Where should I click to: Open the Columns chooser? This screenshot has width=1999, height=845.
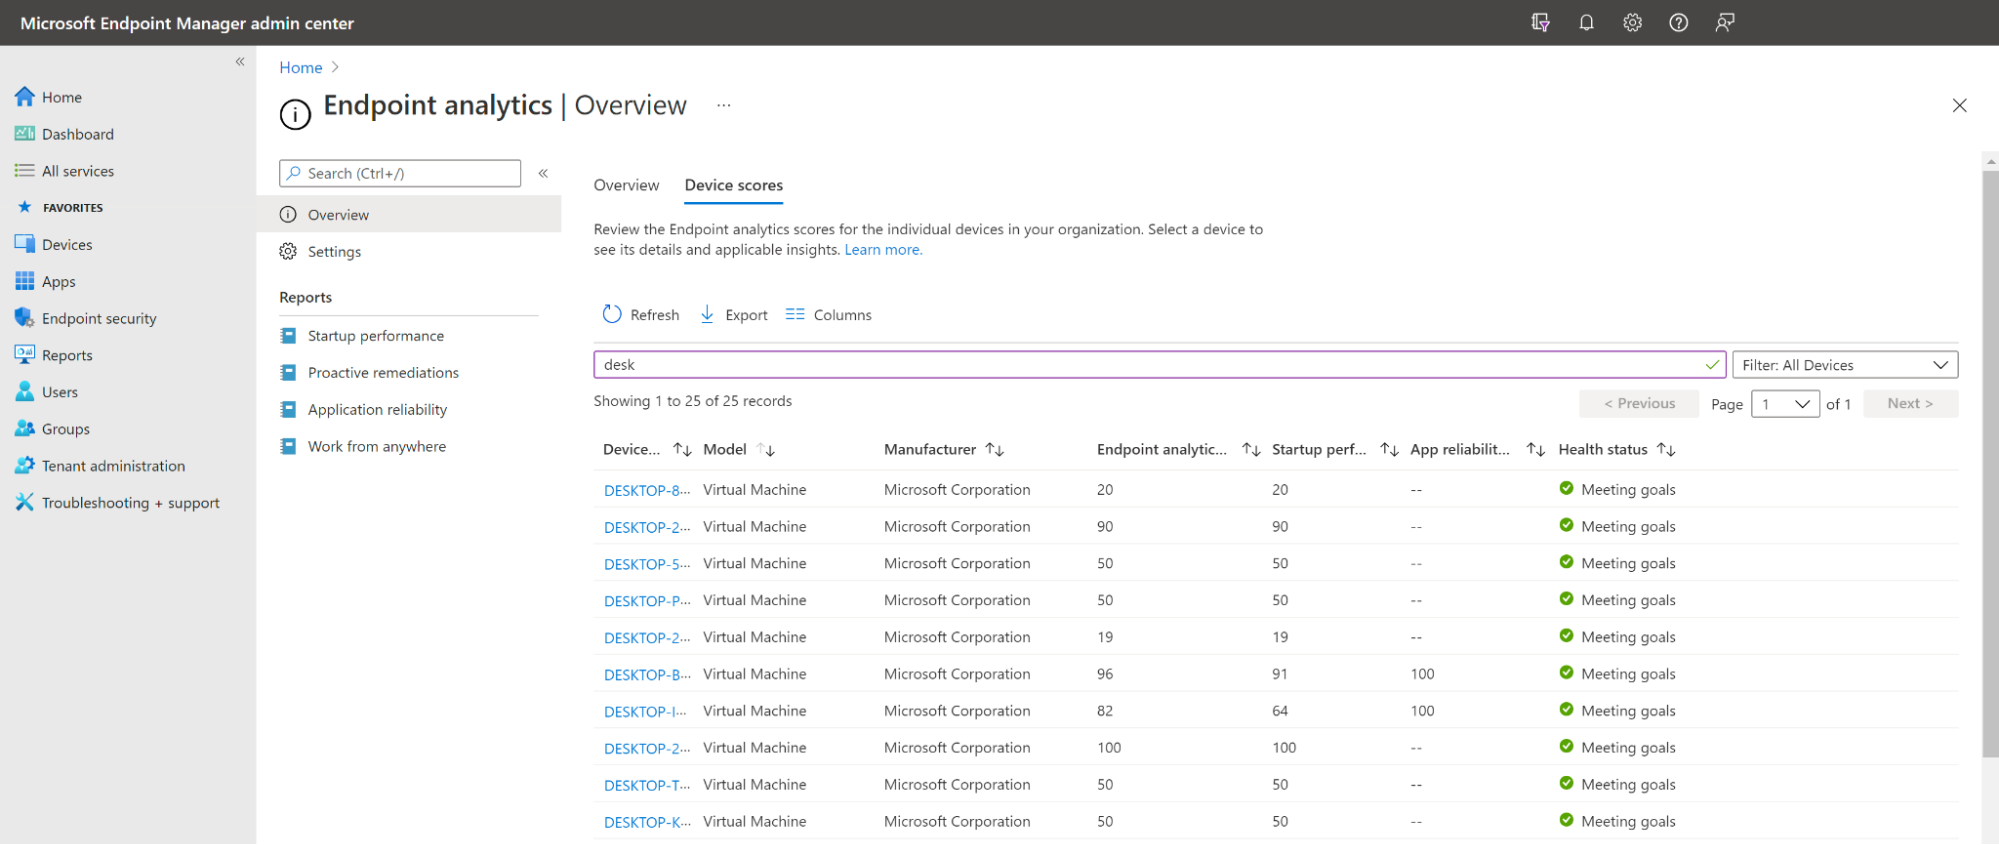829,315
